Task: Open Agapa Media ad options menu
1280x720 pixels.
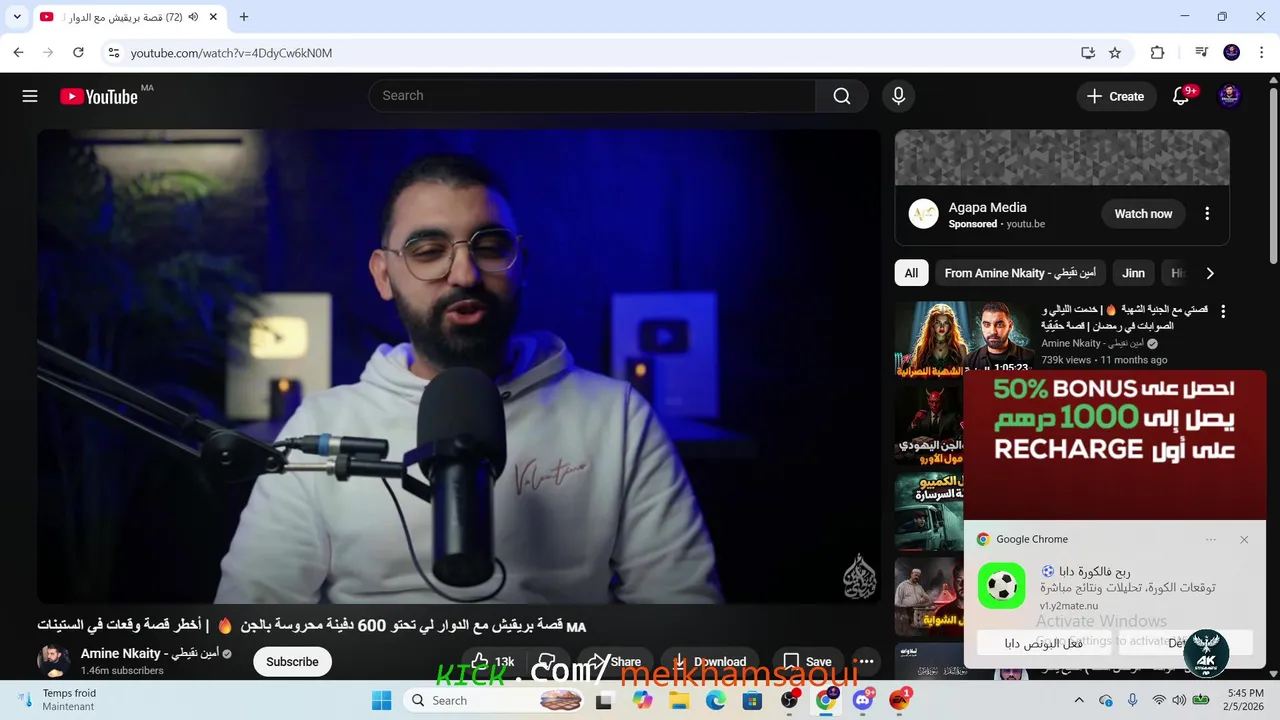Action: pos(1207,214)
